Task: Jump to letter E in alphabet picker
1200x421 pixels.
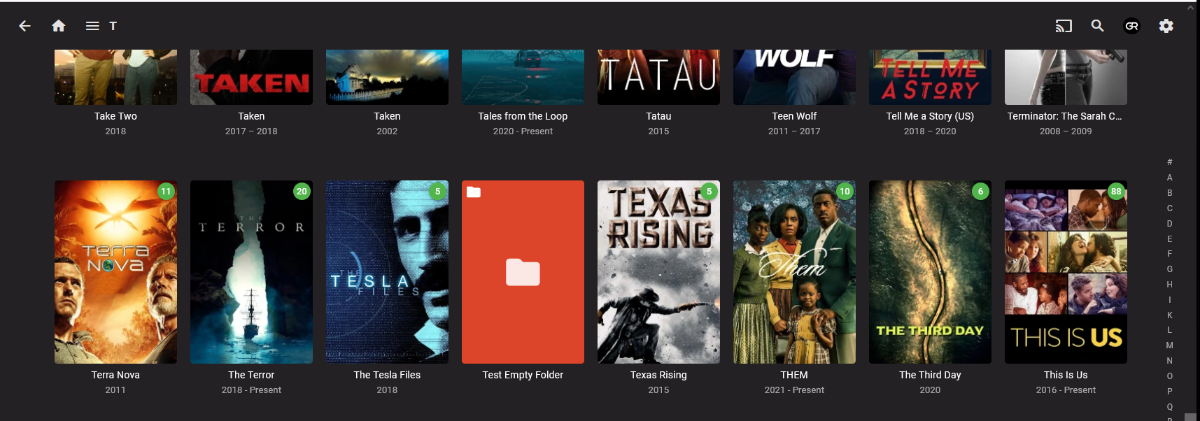Action: [x=1170, y=239]
